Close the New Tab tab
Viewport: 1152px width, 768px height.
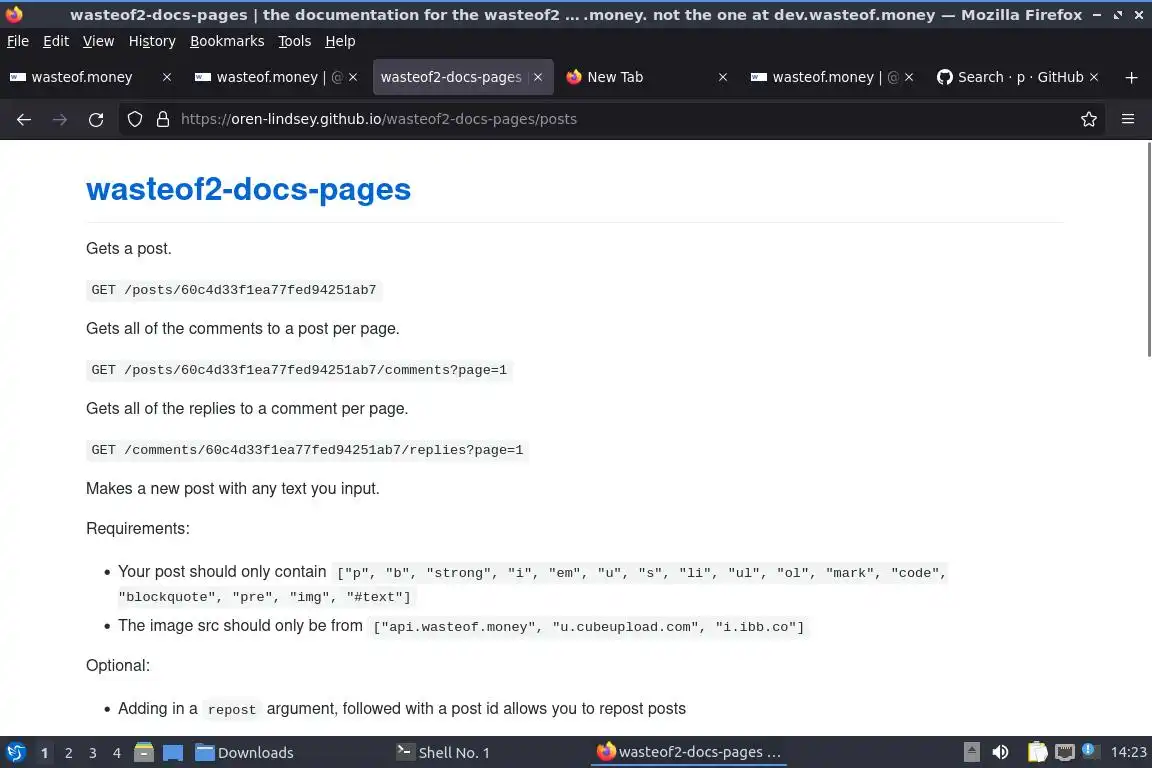tap(723, 77)
